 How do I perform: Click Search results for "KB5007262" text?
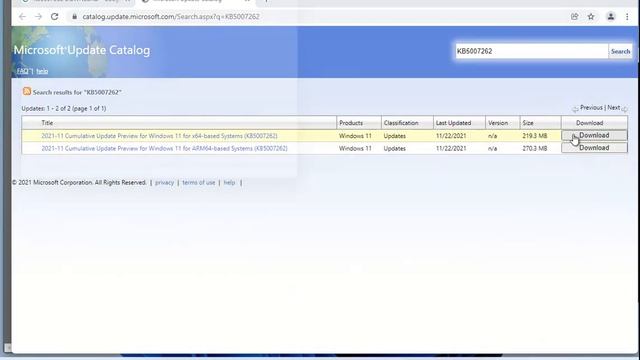pos(77,92)
